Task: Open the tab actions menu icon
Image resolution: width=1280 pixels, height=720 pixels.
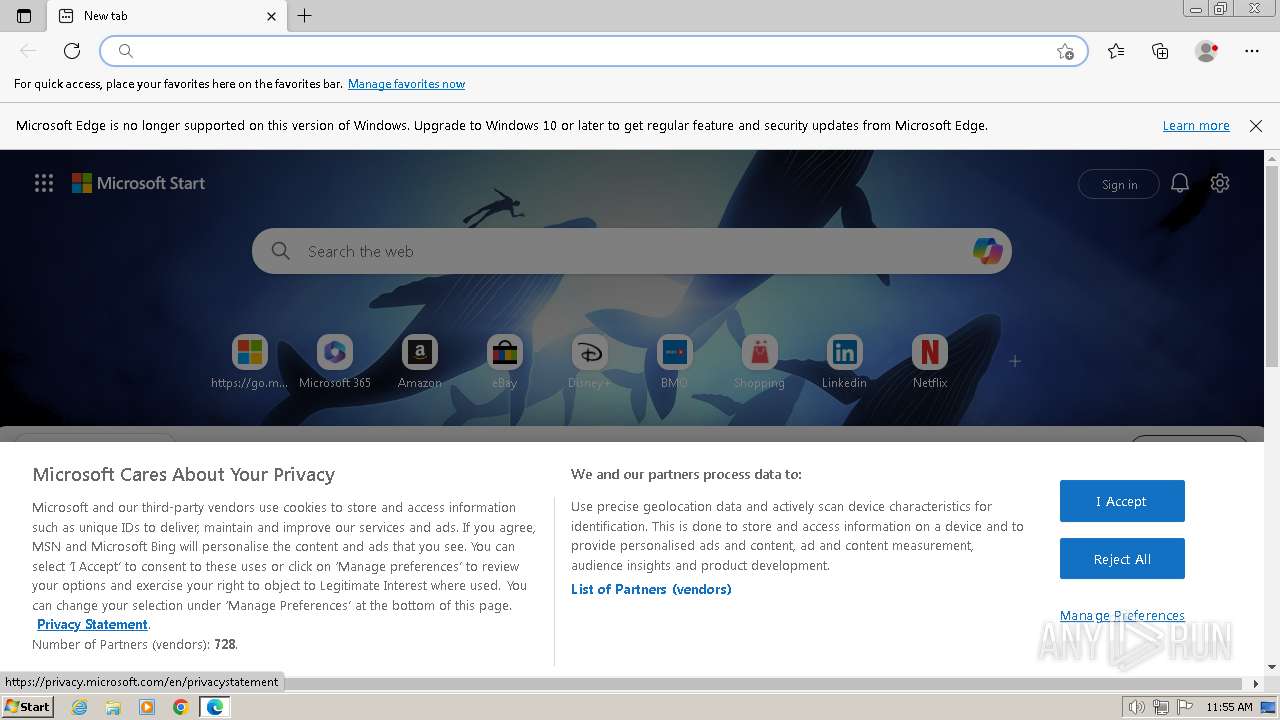Action: click(24, 16)
